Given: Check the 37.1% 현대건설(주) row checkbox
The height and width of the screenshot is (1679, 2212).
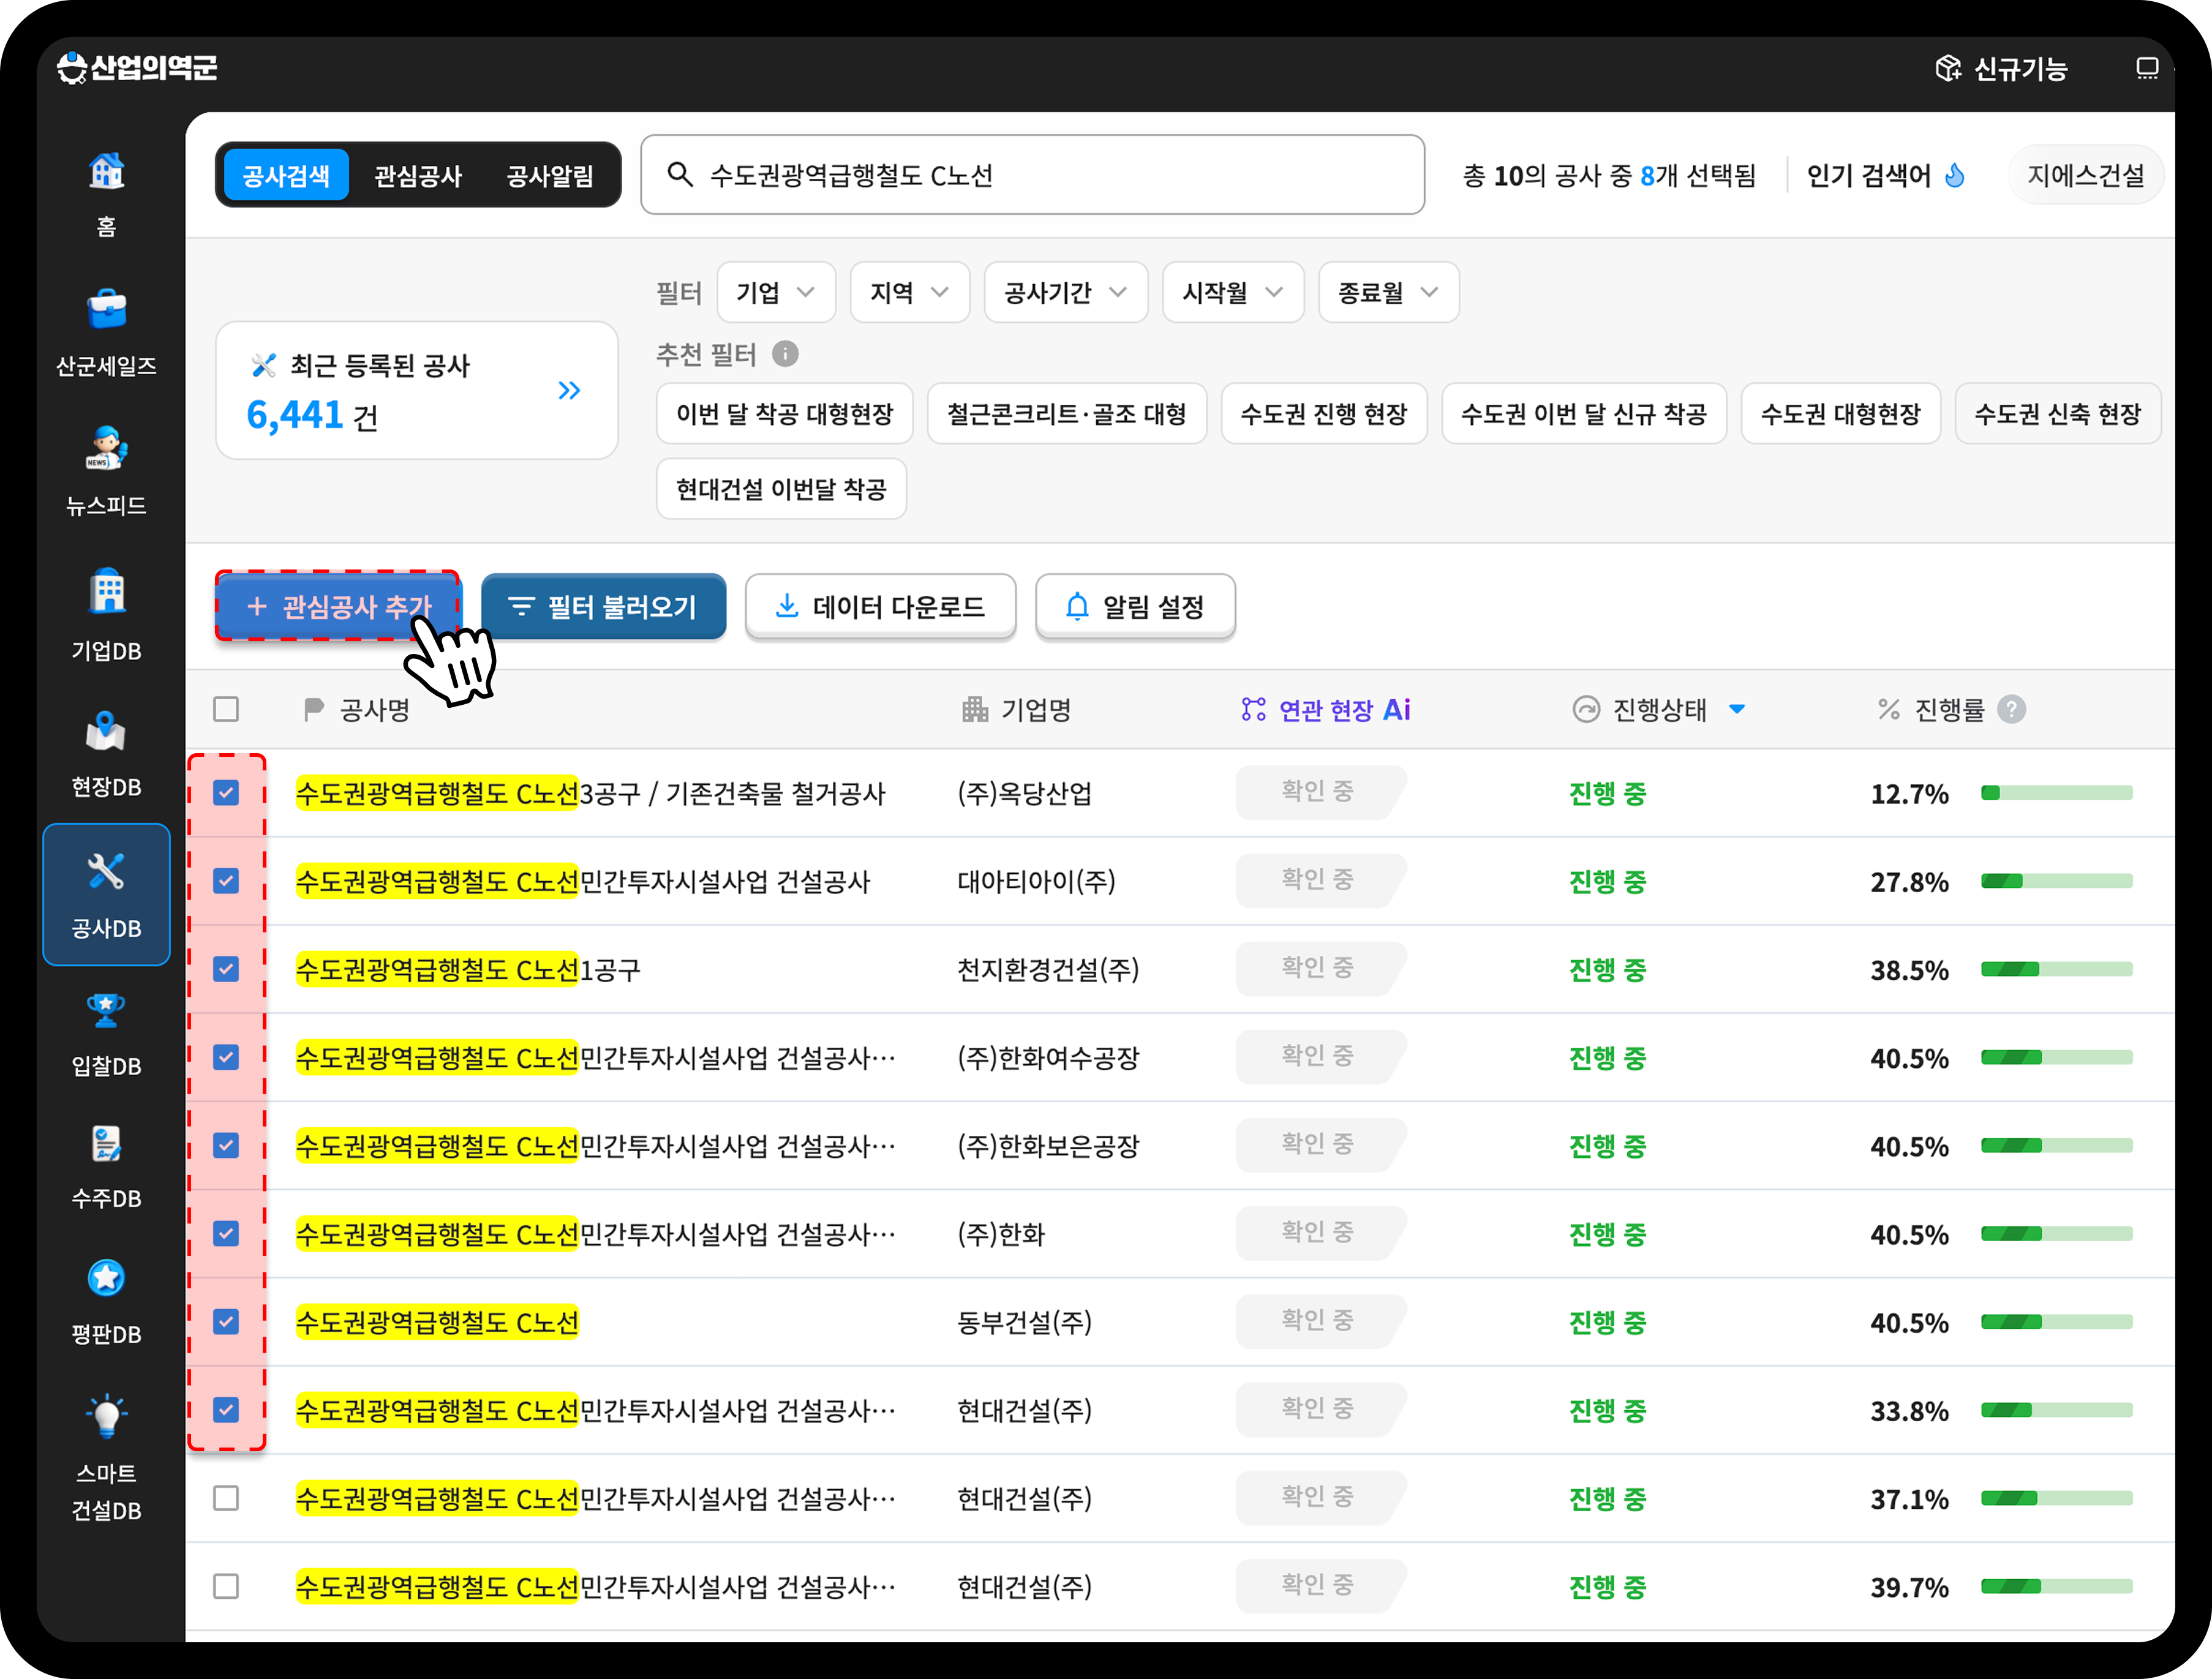Looking at the screenshot, I should click(x=226, y=1498).
